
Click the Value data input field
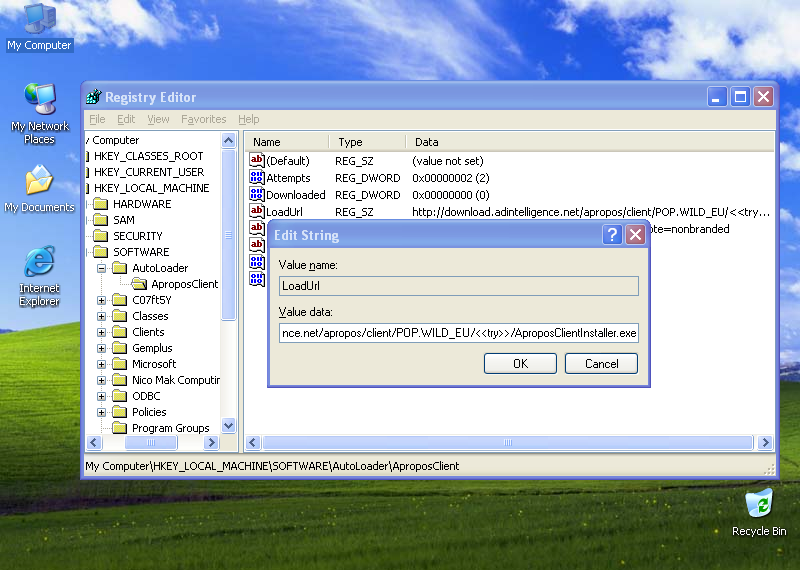(x=459, y=333)
